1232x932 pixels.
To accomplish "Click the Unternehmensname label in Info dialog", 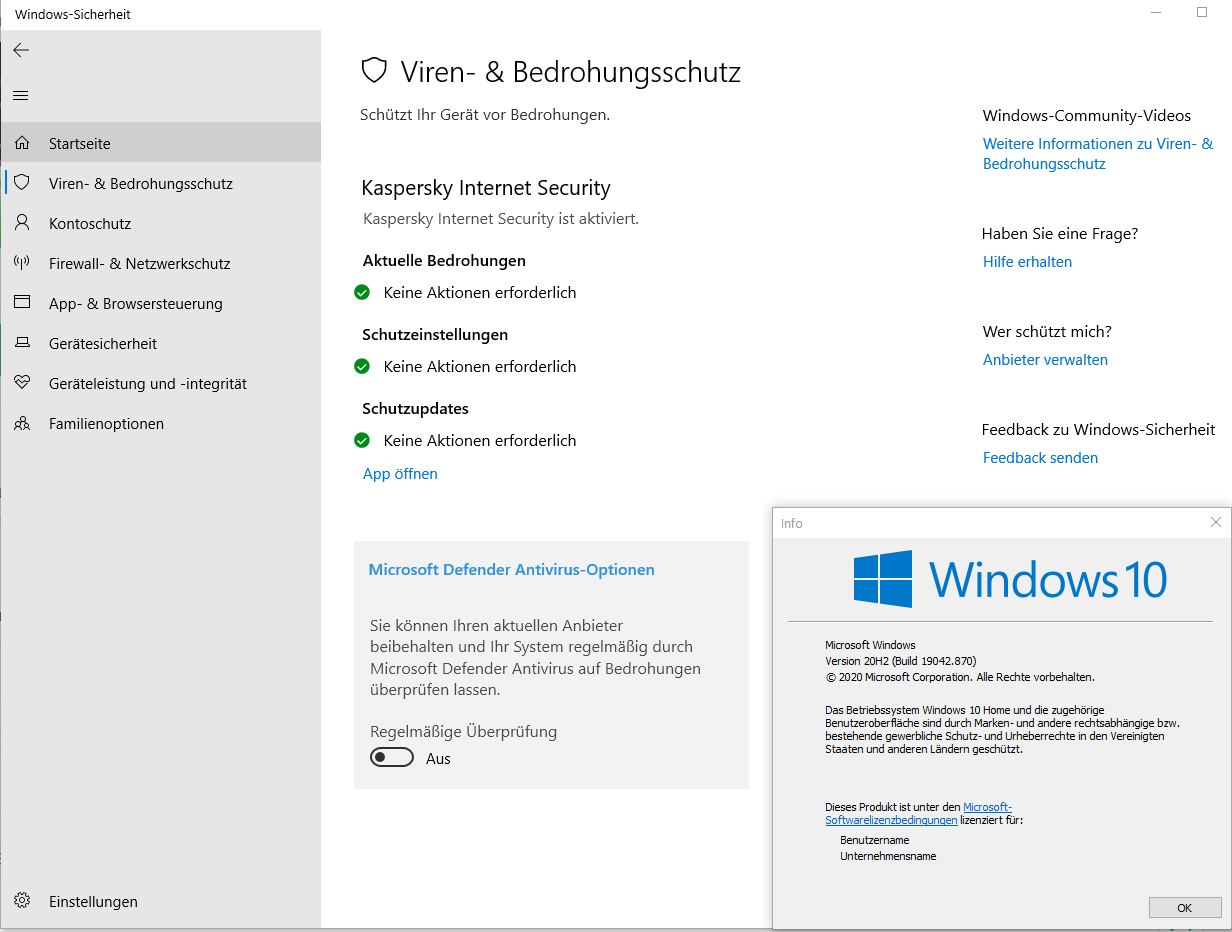I will (888, 856).
